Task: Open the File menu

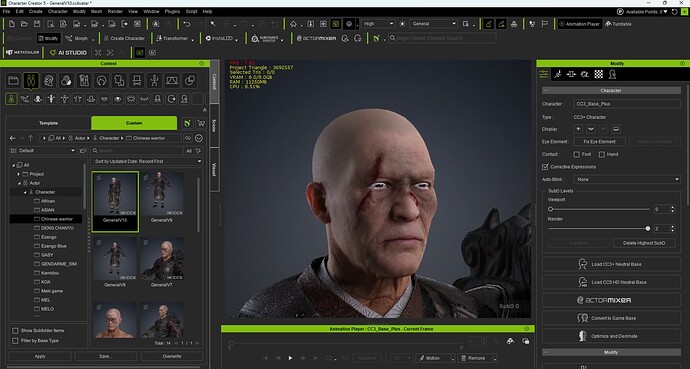Action: tap(6, 11)
